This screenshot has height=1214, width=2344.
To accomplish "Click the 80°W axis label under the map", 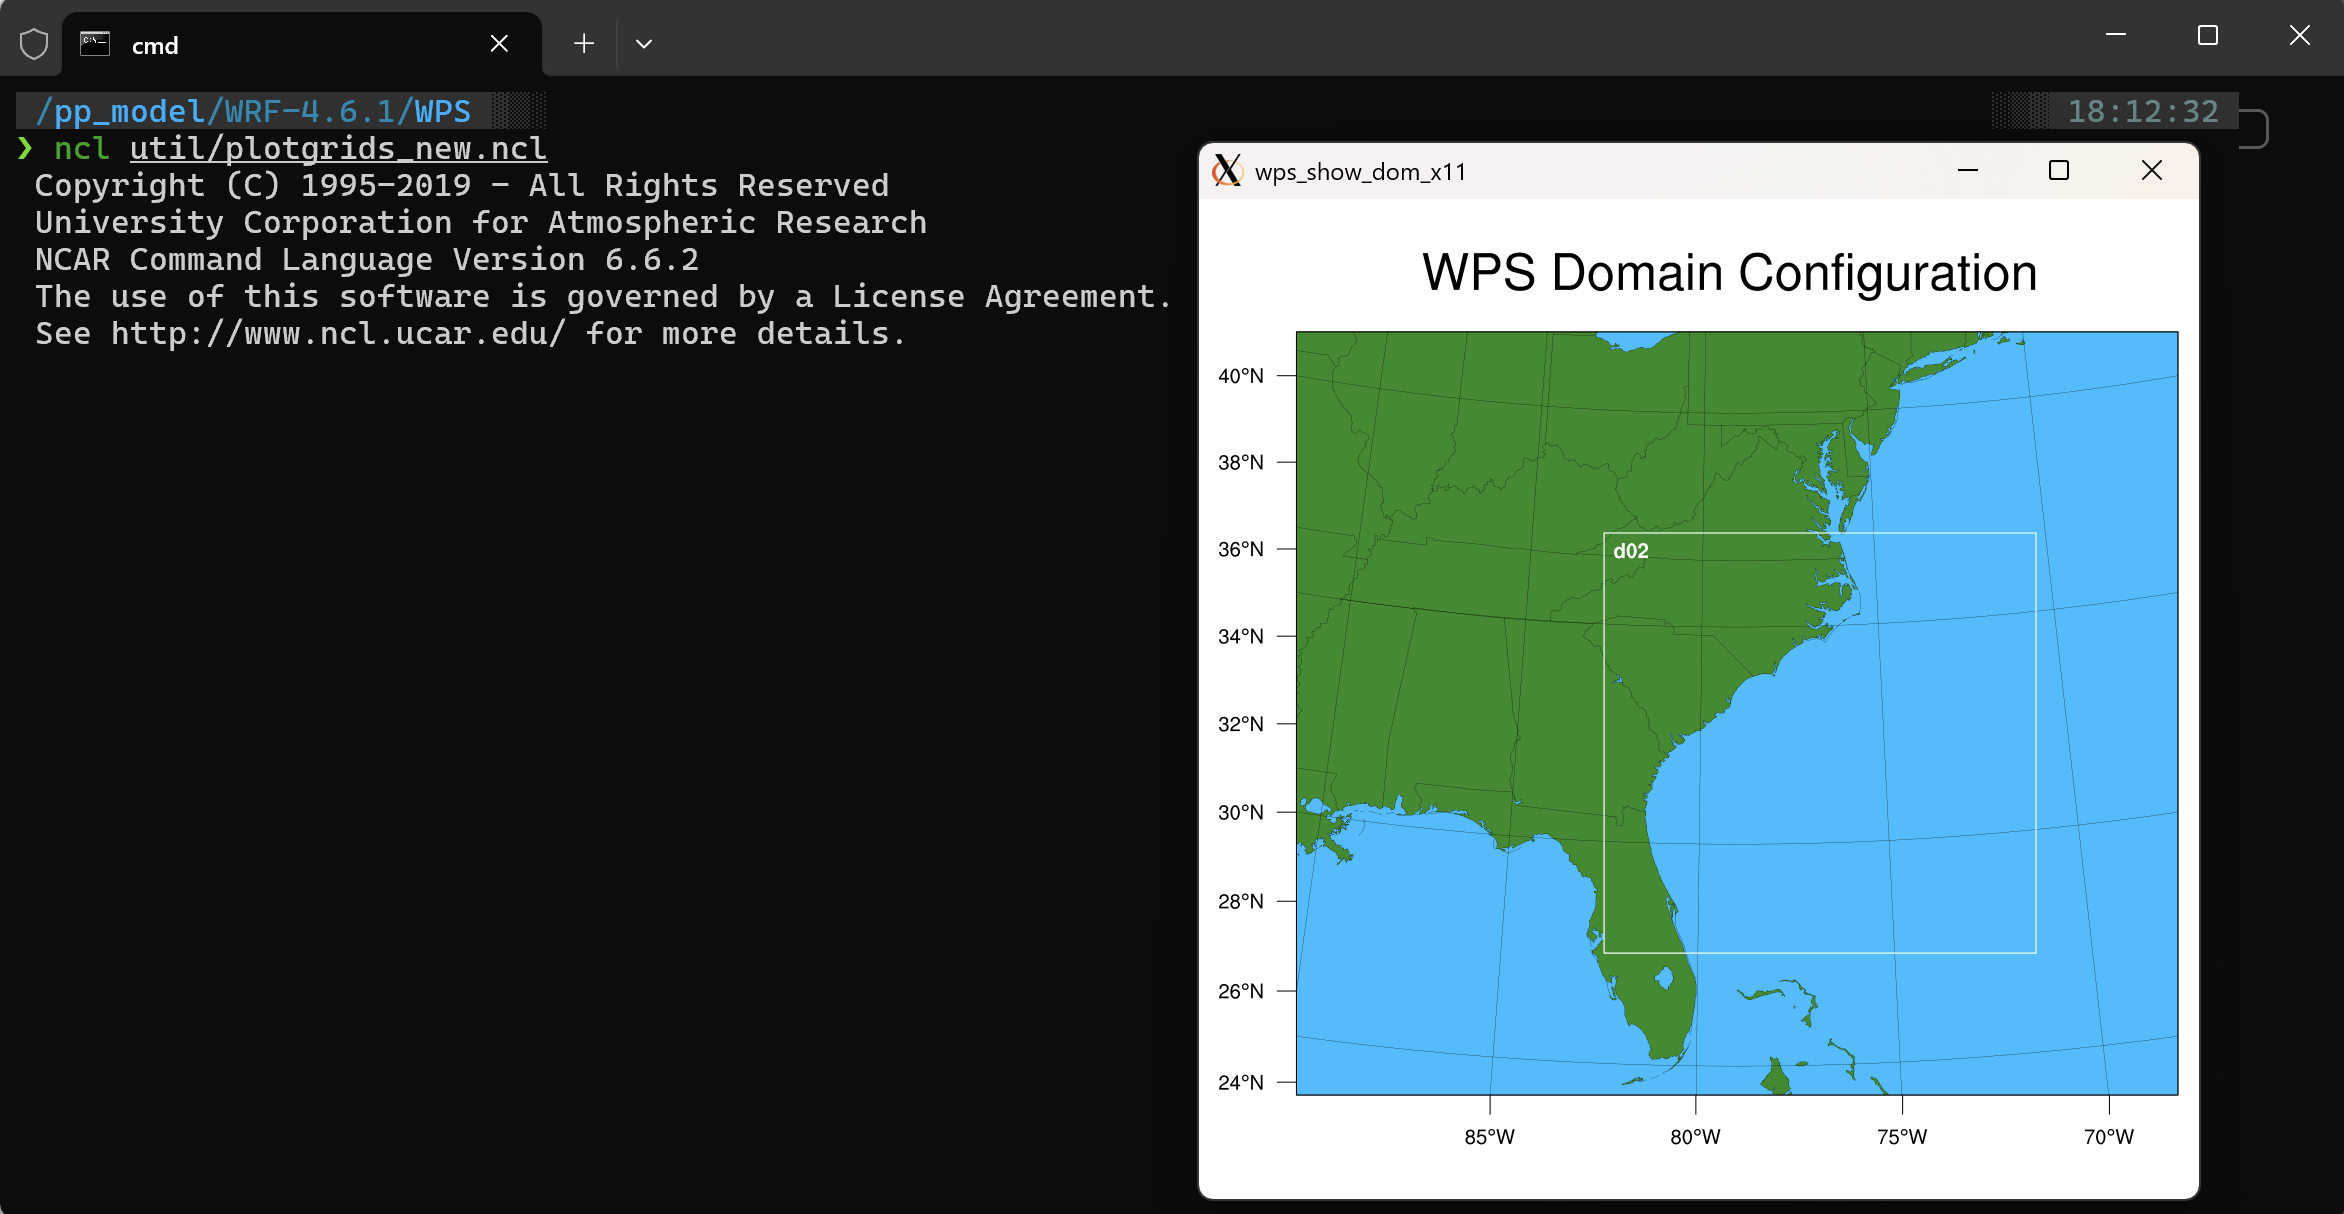I will (x=1695, y=1136).
